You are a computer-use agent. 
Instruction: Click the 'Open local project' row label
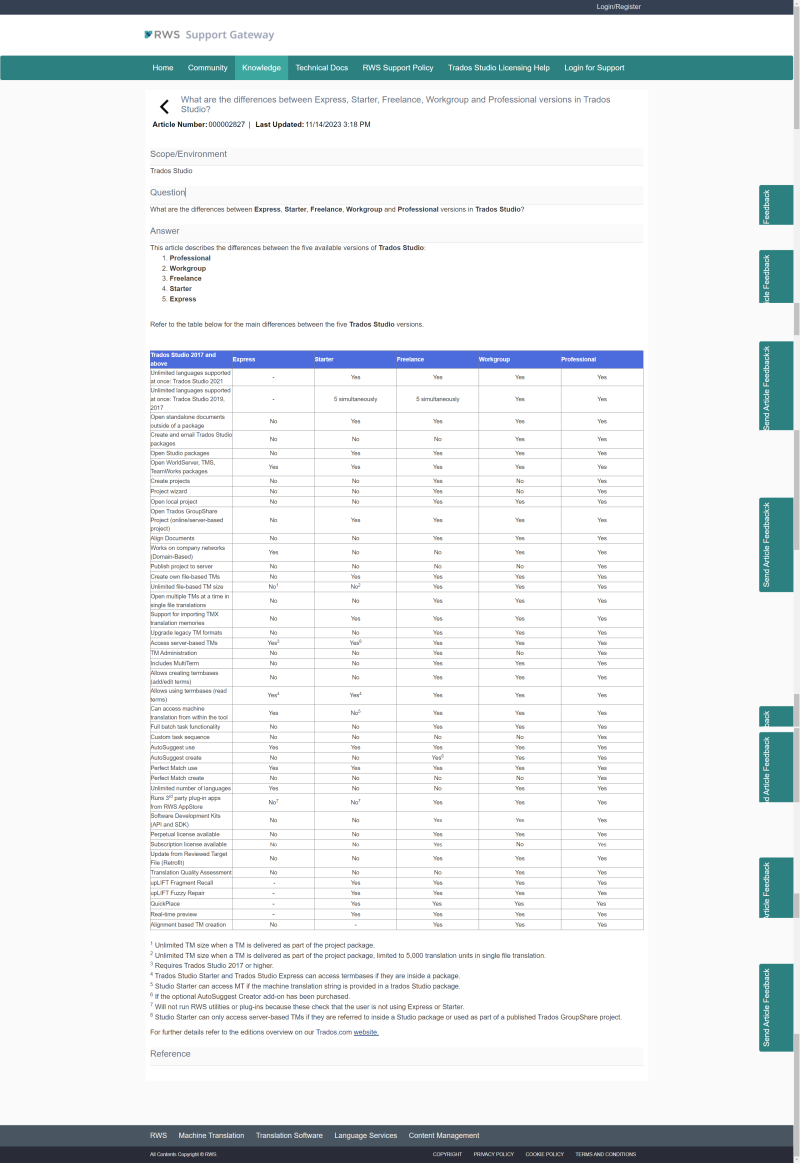(174, 501)
